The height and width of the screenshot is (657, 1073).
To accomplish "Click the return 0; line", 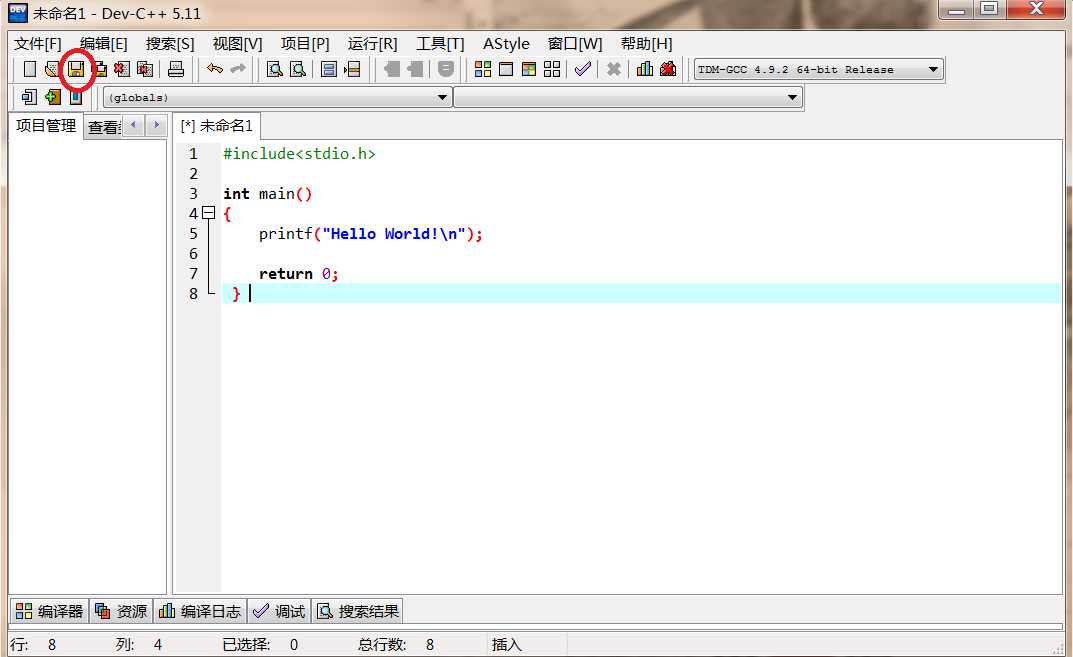I will coord(298,274).
